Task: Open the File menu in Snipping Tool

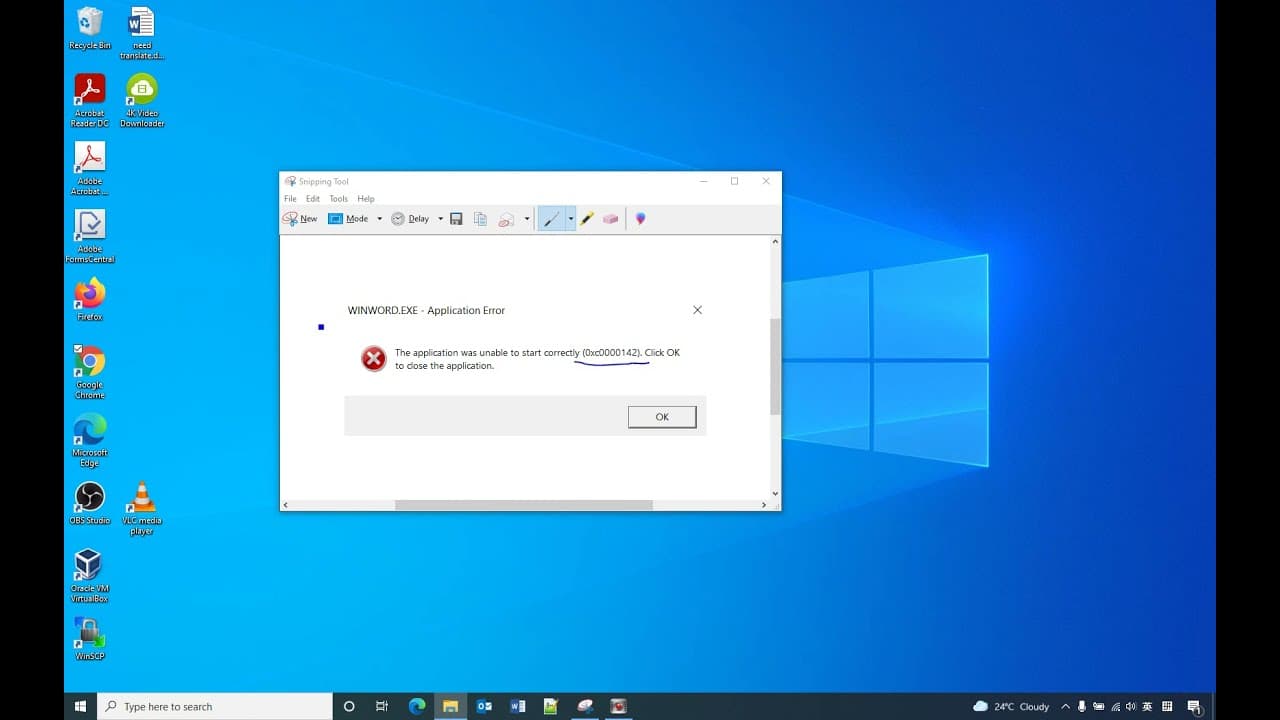Action: 290,199
